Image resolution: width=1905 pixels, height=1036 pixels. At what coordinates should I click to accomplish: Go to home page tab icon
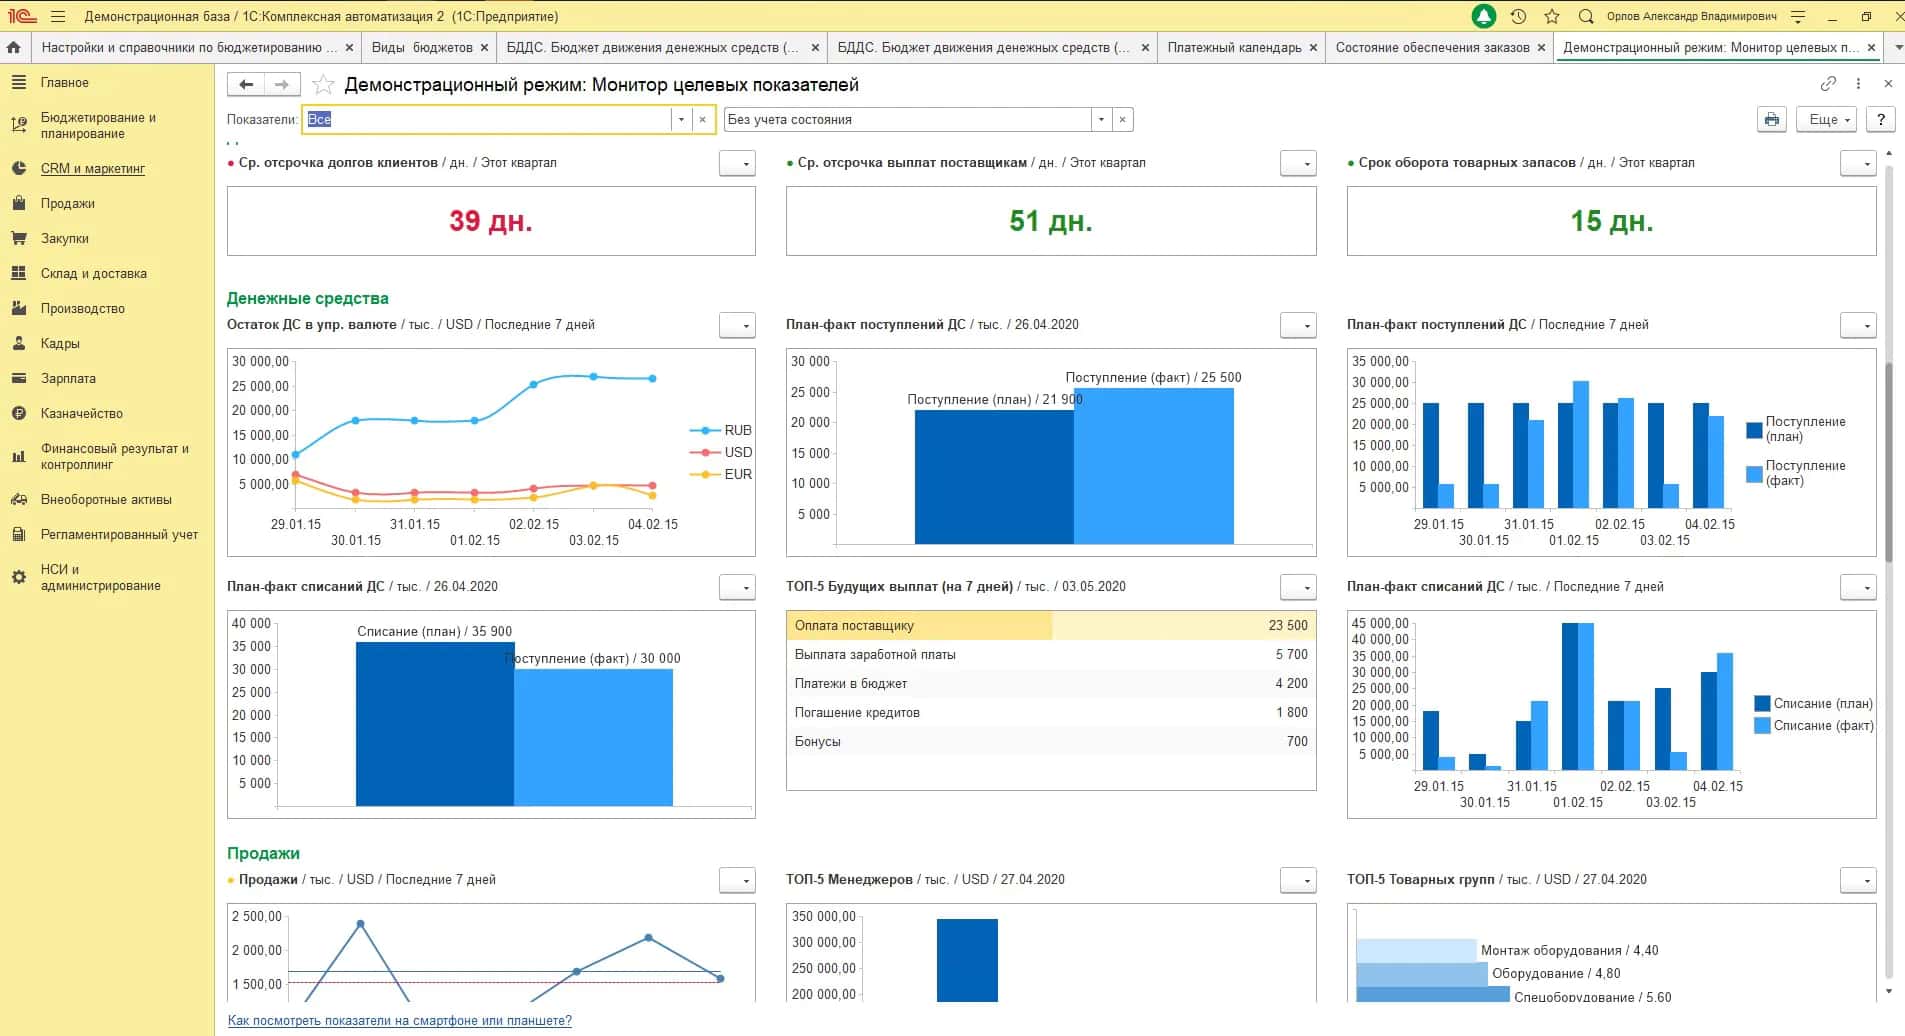coord(14,47)
